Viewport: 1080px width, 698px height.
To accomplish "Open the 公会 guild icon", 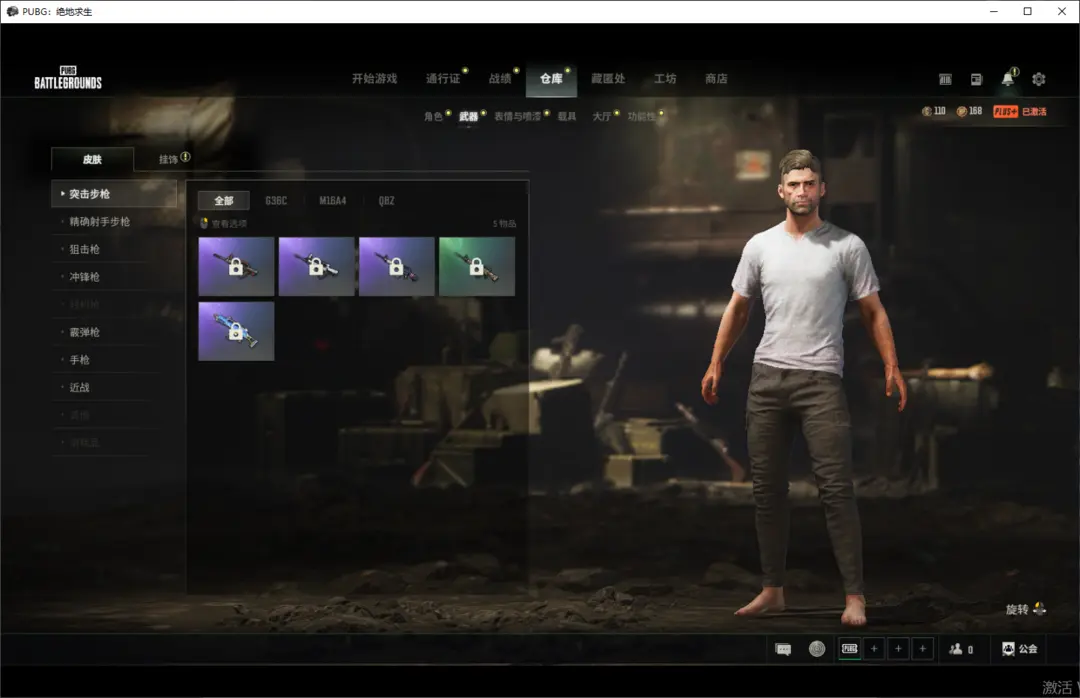I will tap(1008, 649).
